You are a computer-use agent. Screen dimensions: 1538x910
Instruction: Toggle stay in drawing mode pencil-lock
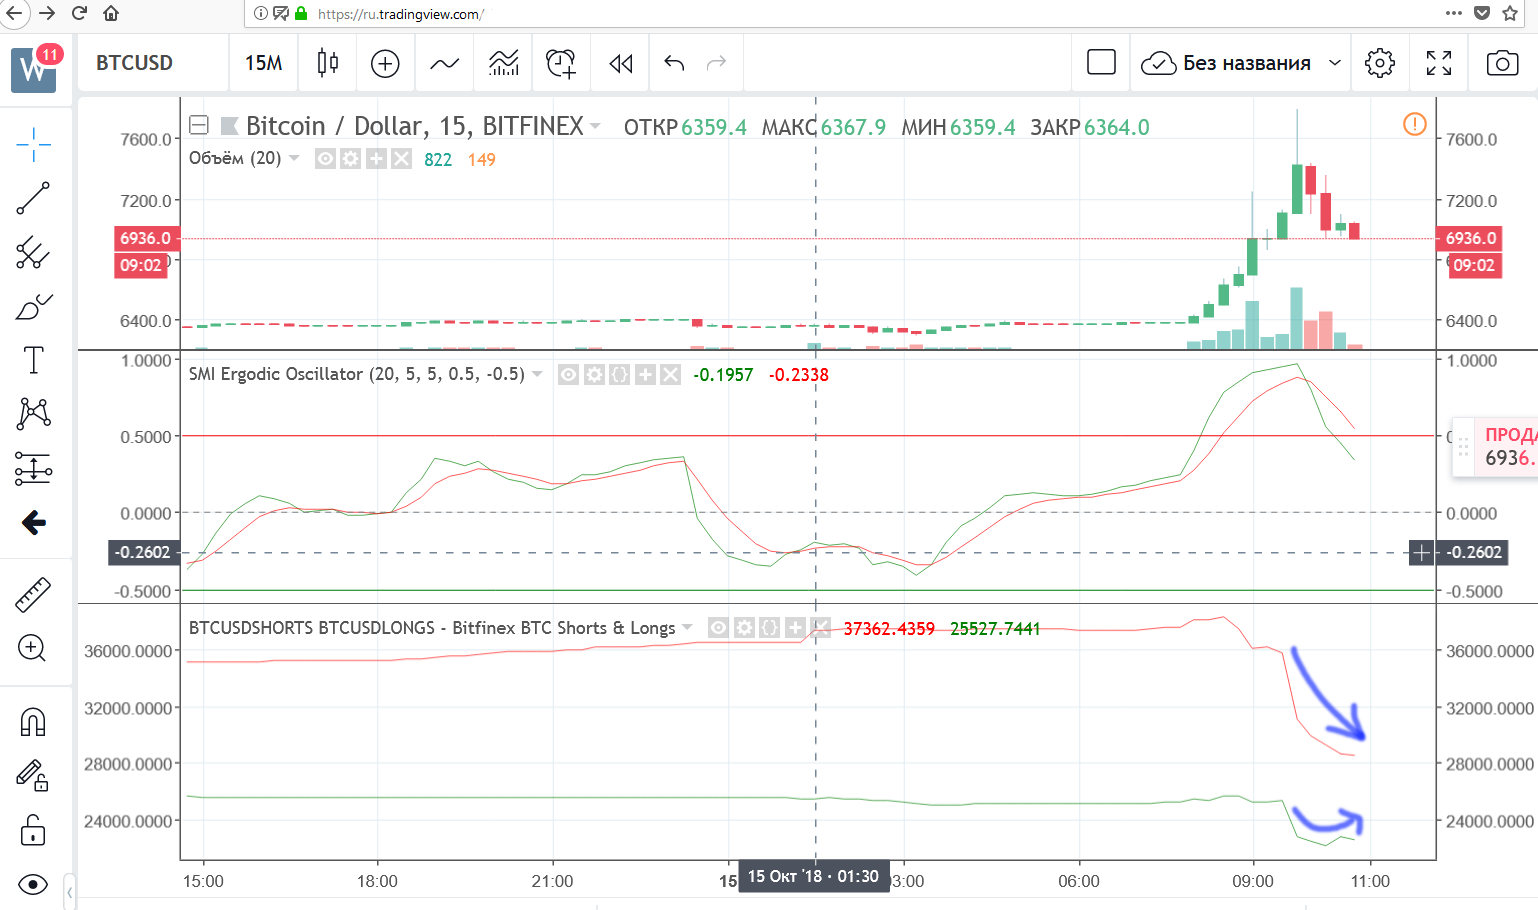tap(33, 775)
